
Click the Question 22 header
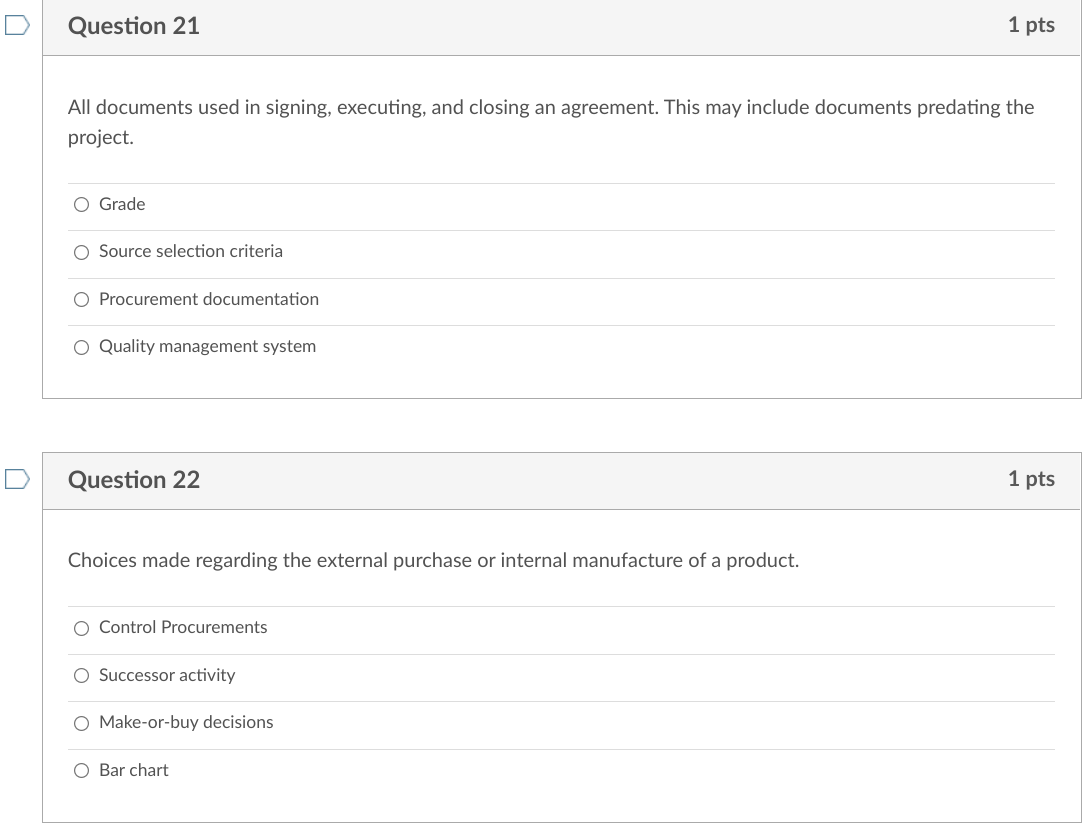coord(133,480)
